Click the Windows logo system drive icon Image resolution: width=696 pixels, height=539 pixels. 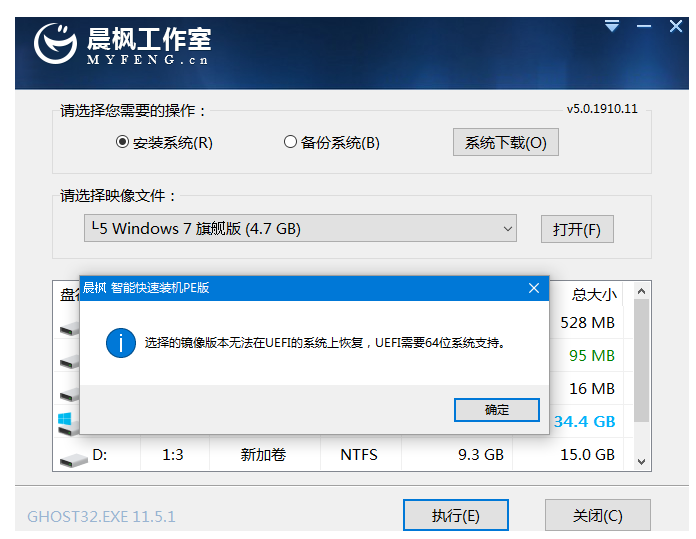[68, 424]
